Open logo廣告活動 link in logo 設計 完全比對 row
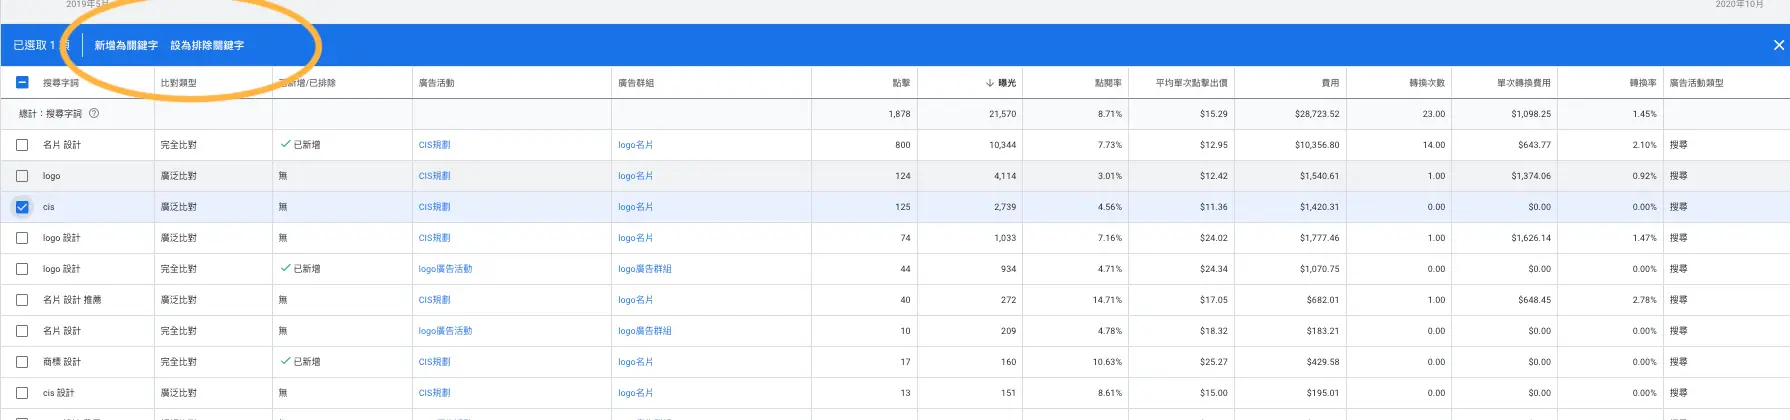Image resolution: width=1790 pixels, height=420 pixels. (445, 269)
